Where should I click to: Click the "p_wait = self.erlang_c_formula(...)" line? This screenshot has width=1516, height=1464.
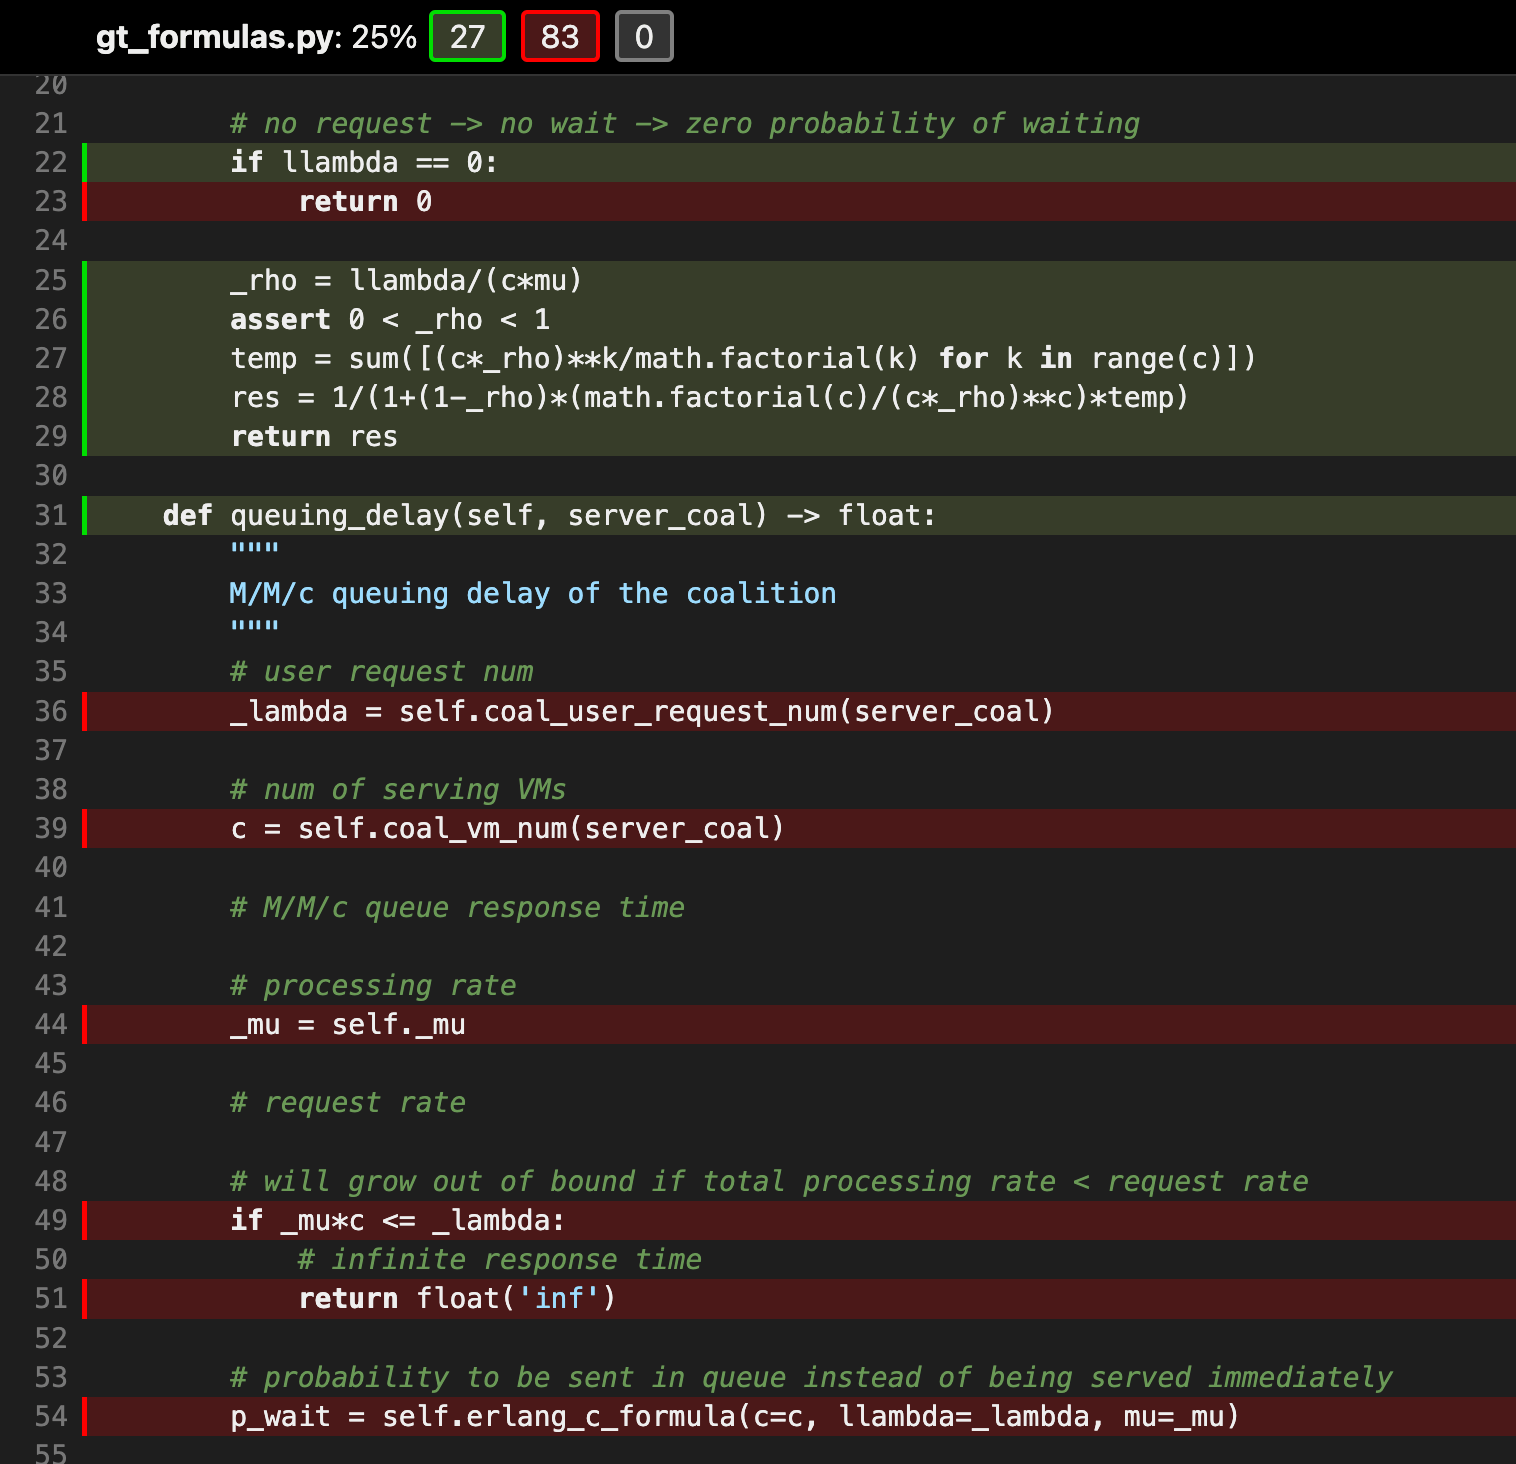point(735,1417)
